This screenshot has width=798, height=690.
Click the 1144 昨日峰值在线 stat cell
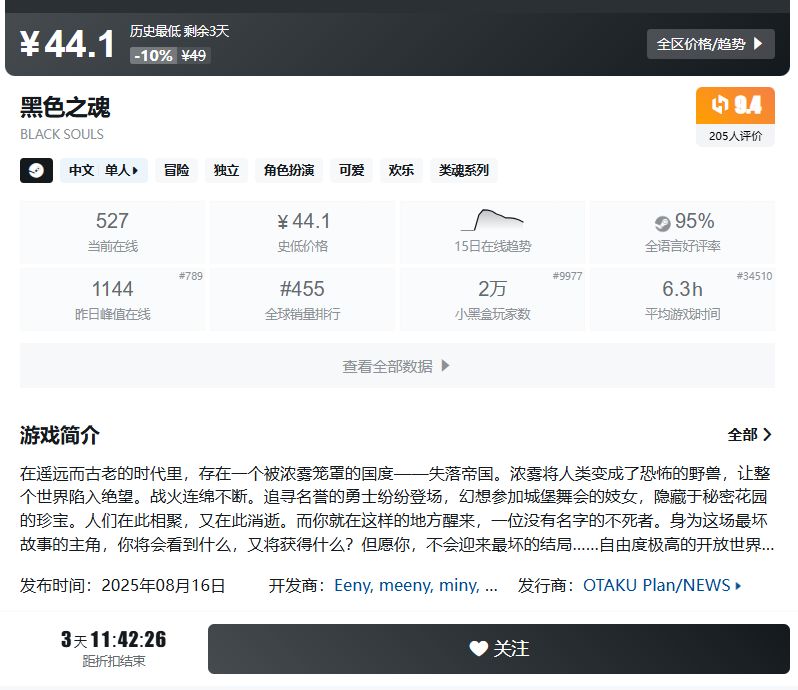click(x=112, y=300)
